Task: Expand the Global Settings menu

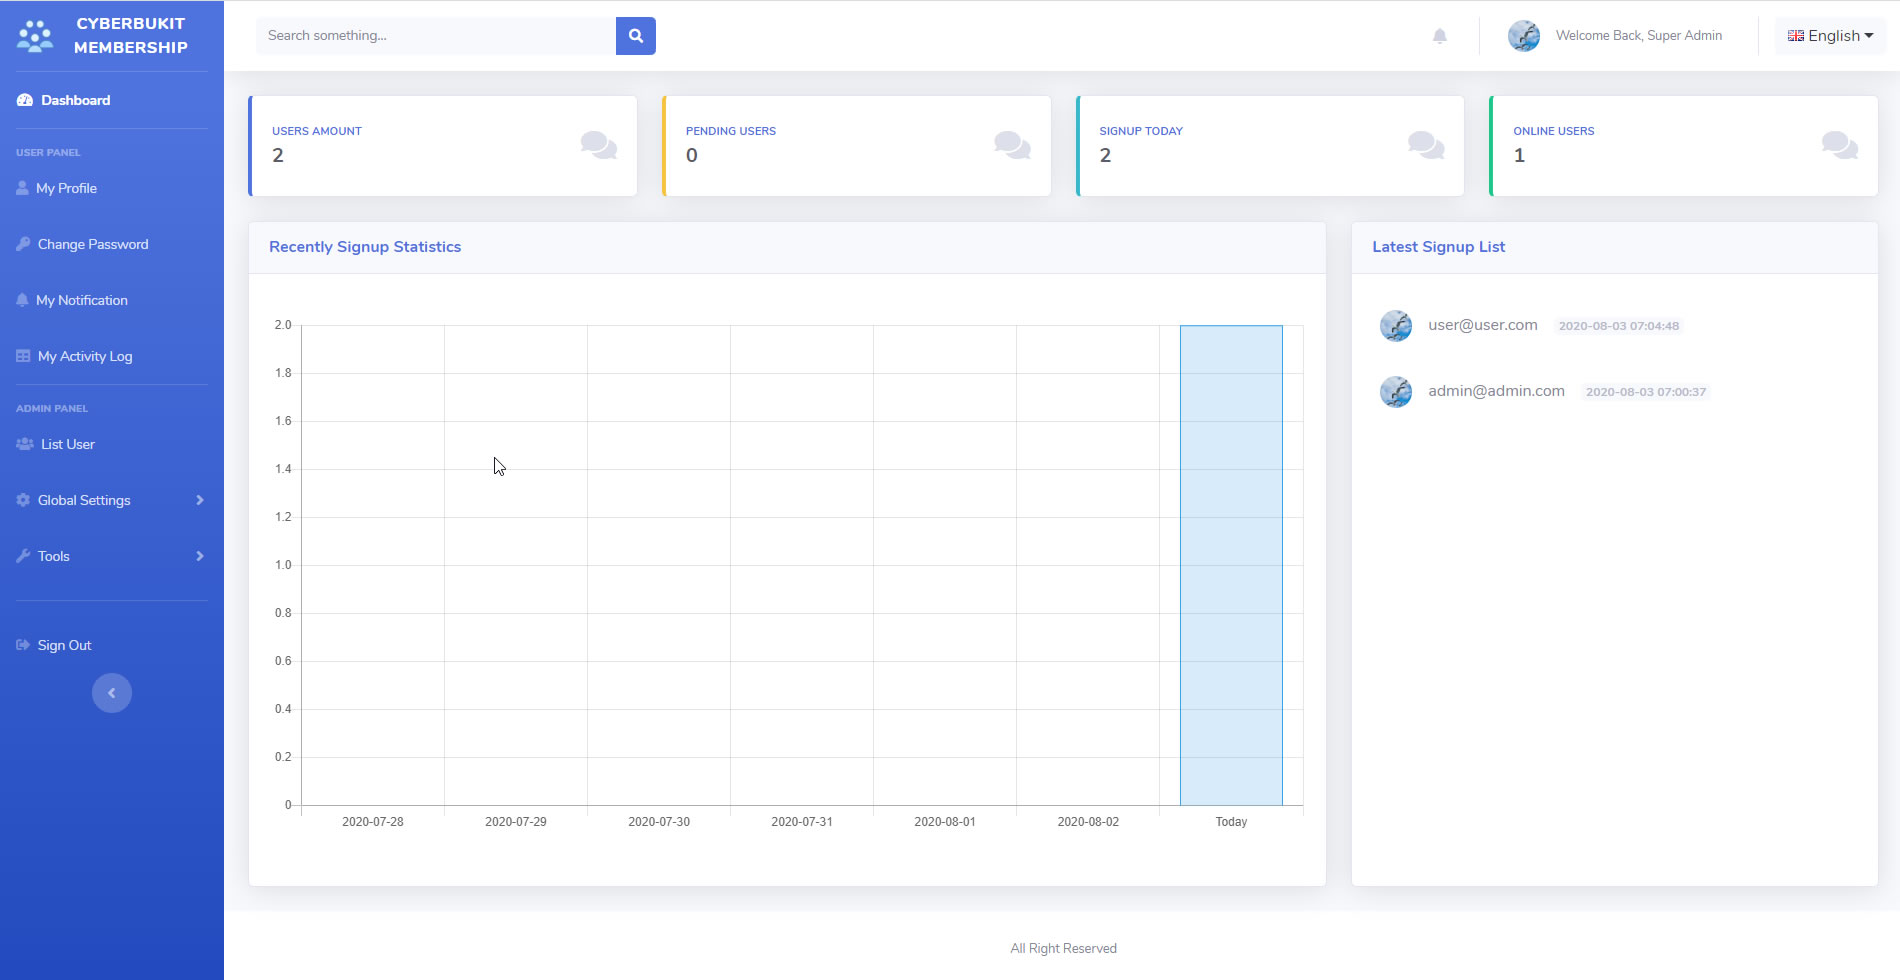Action: tap(84, 500)
